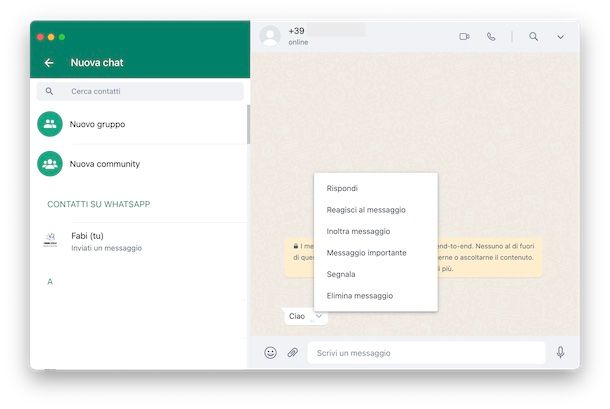
Task: Record a voice message with microphone
Action: point(560,352)
